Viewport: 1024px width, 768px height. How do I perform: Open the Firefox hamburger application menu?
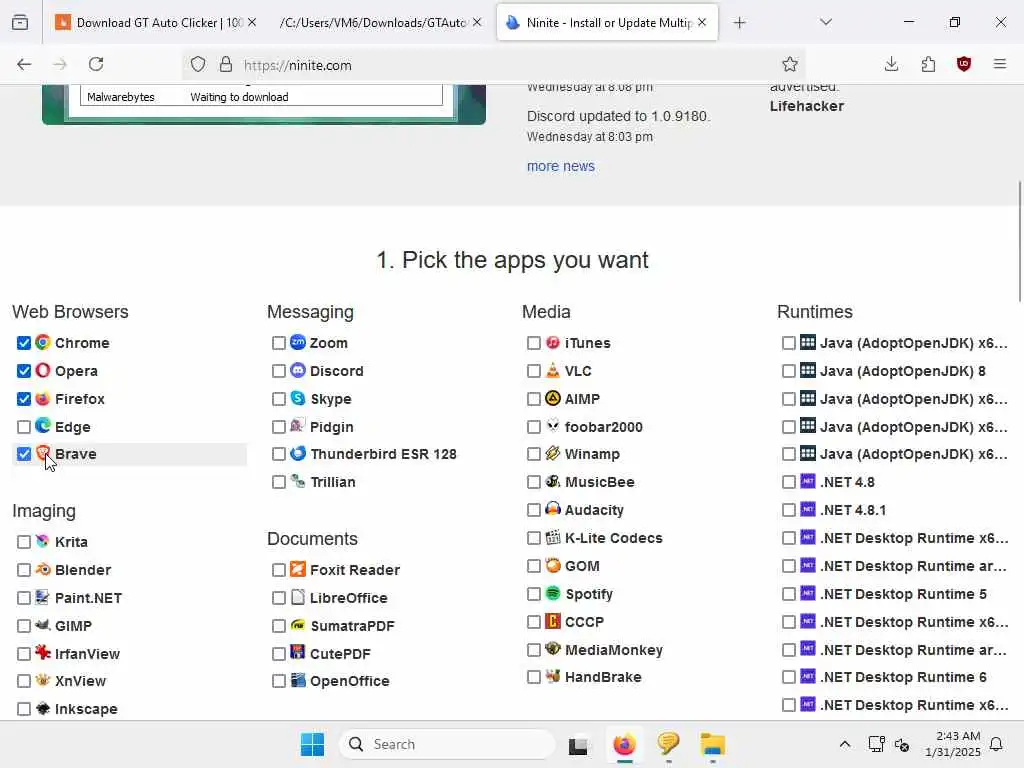tap(1000, 64)
